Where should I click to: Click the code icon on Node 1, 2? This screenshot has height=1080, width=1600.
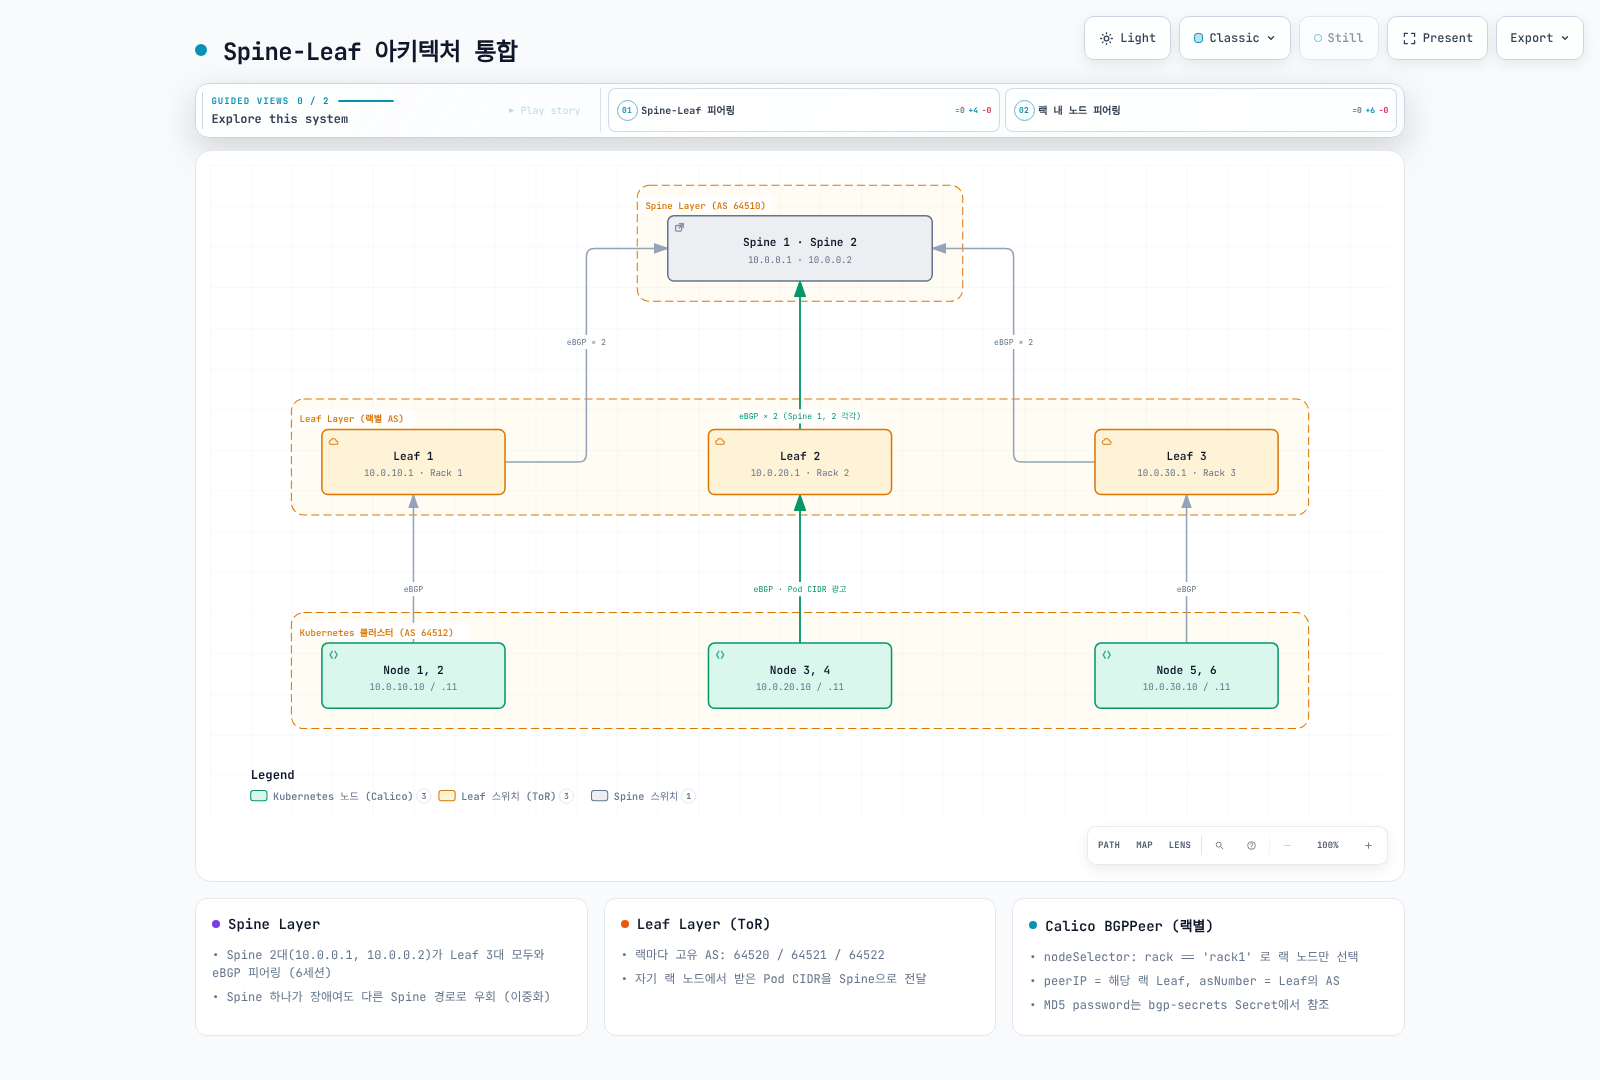pyautogui.click(x=334, y=655)
